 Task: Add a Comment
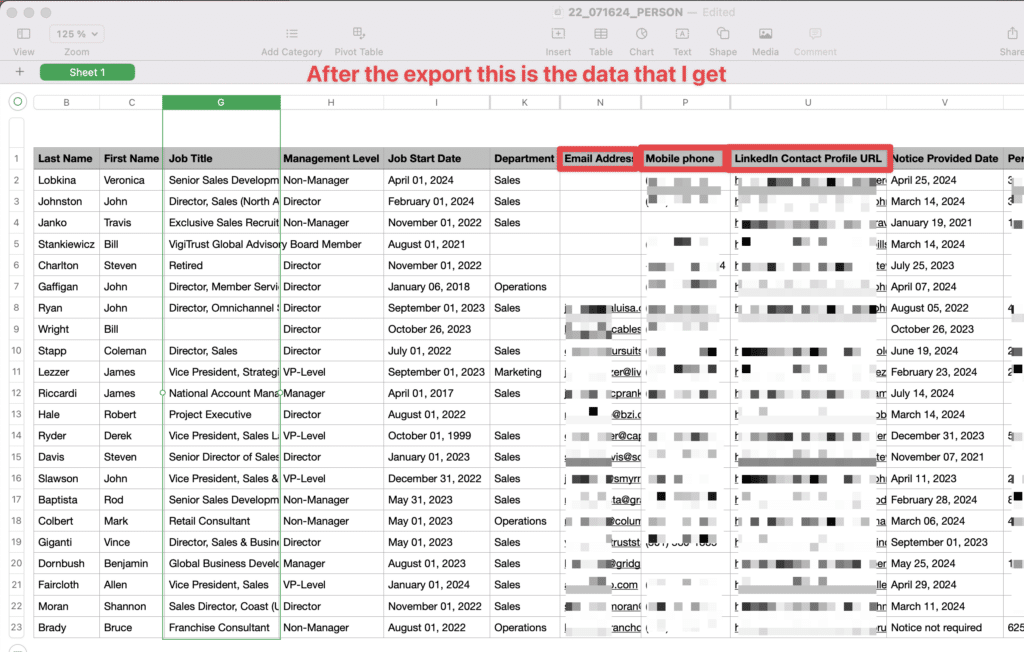[x=815, y=33]
